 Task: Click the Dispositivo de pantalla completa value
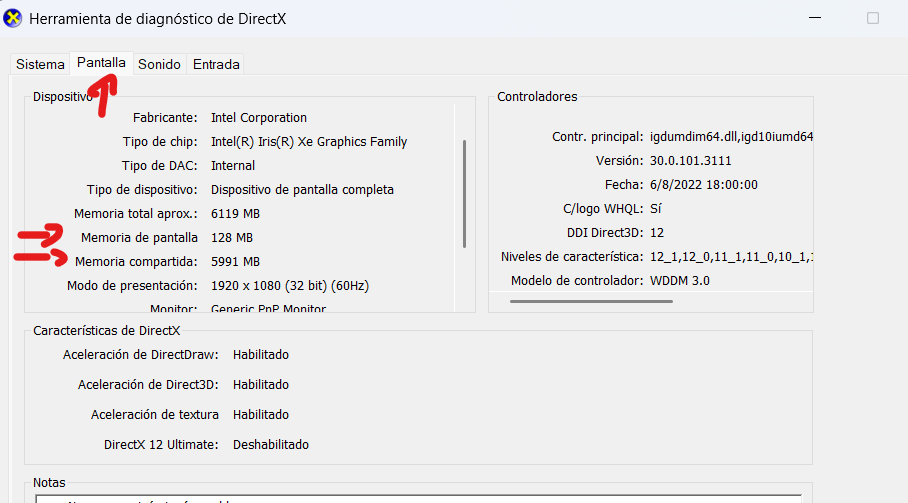pos(302,190)
